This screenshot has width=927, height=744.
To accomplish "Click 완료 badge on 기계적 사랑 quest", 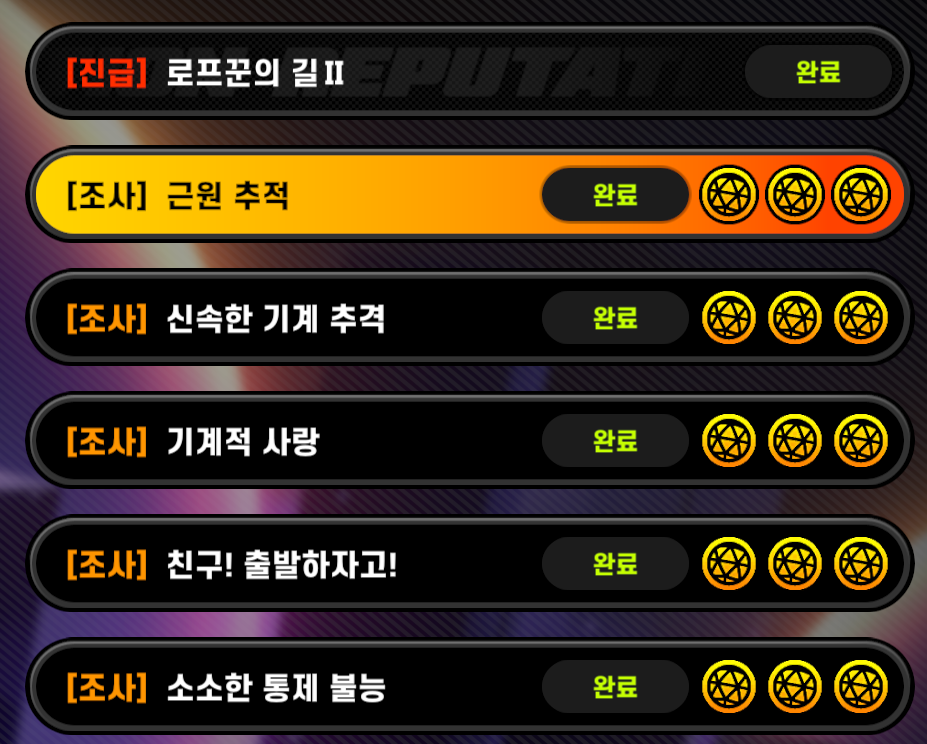I will [615, 441].
